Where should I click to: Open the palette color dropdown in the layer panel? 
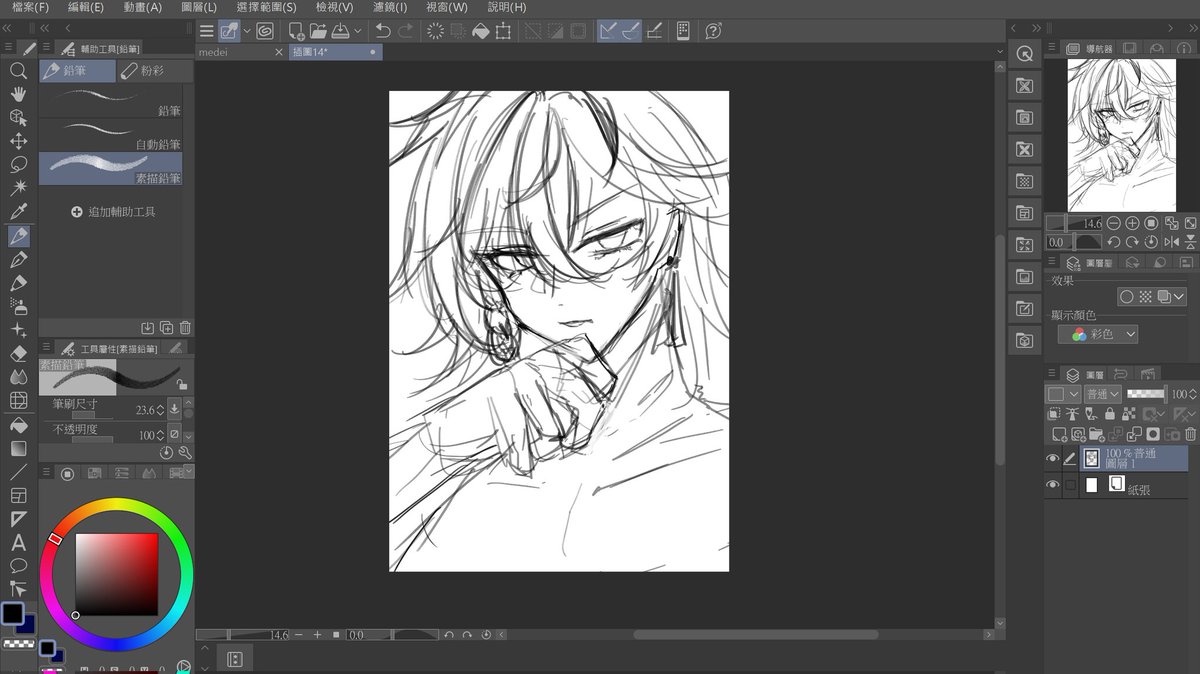click(x=1062, y=394)
